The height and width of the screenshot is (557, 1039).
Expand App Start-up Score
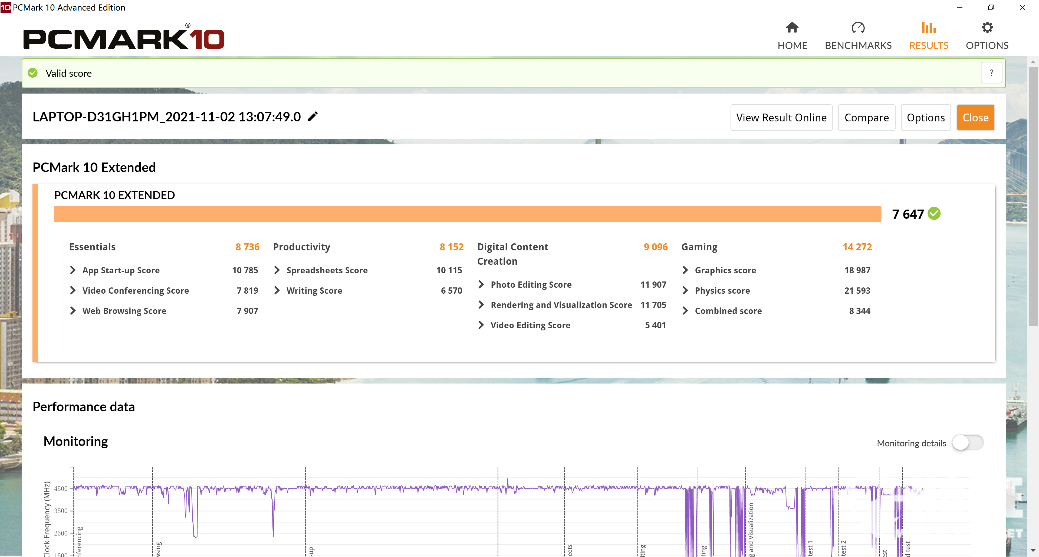[73, 270]
